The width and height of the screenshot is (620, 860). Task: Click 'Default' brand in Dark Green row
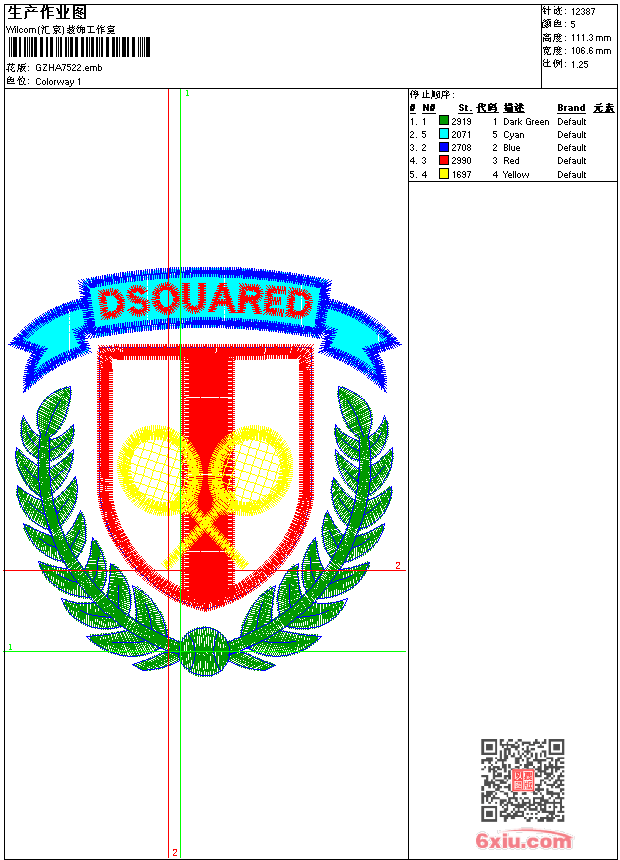pyautogui.click(x=571, y=122)
